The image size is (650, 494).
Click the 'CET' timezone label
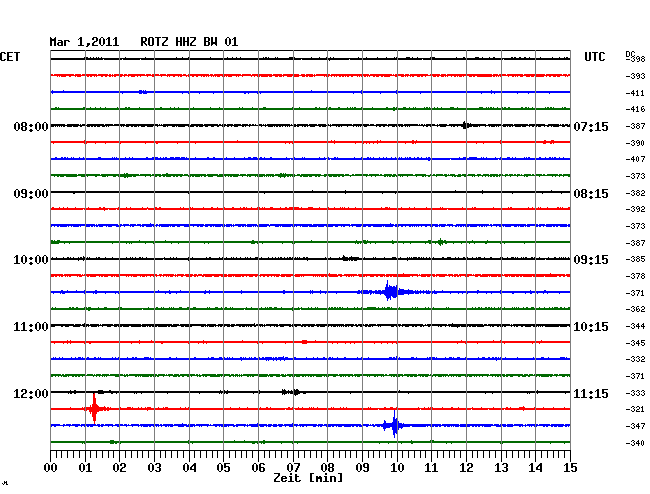[10, 57]
